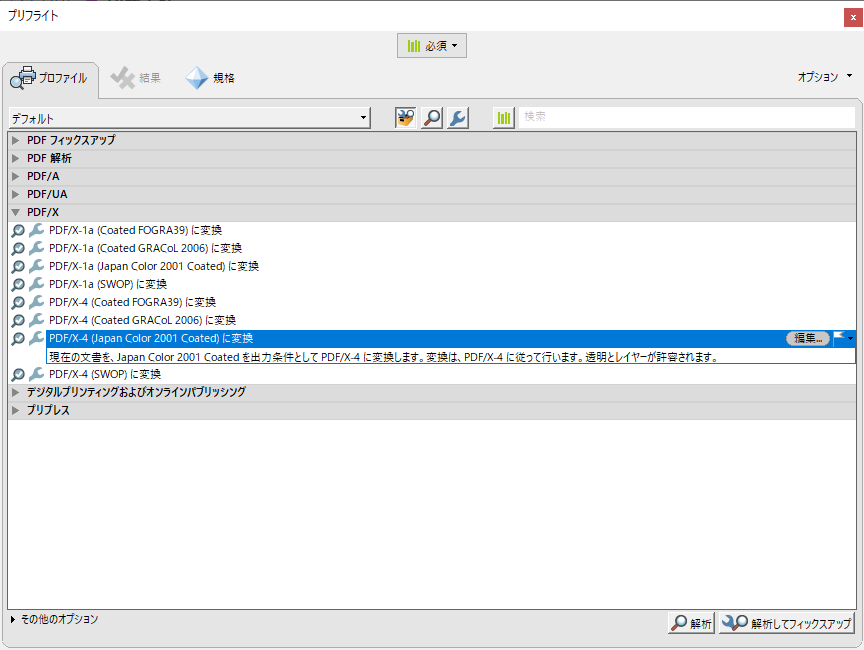Expand the プリプレス group
The width and height of the screenshot is (864, 650).
tap(15, 410)
